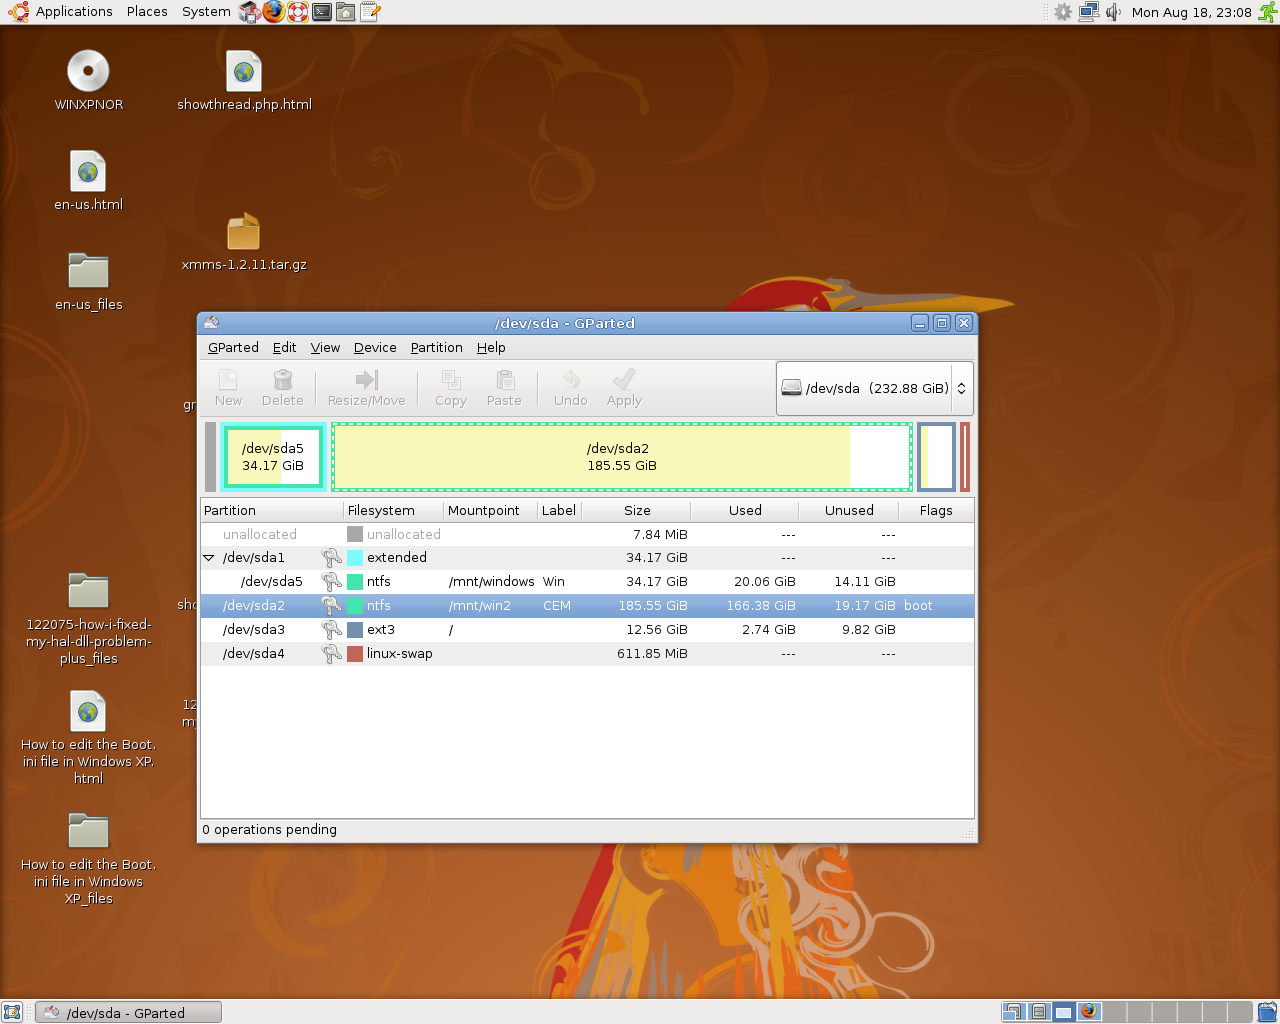Open the Device menu
The width and height of the screenshot is (1280, 1024).
[x=375, y=347]
